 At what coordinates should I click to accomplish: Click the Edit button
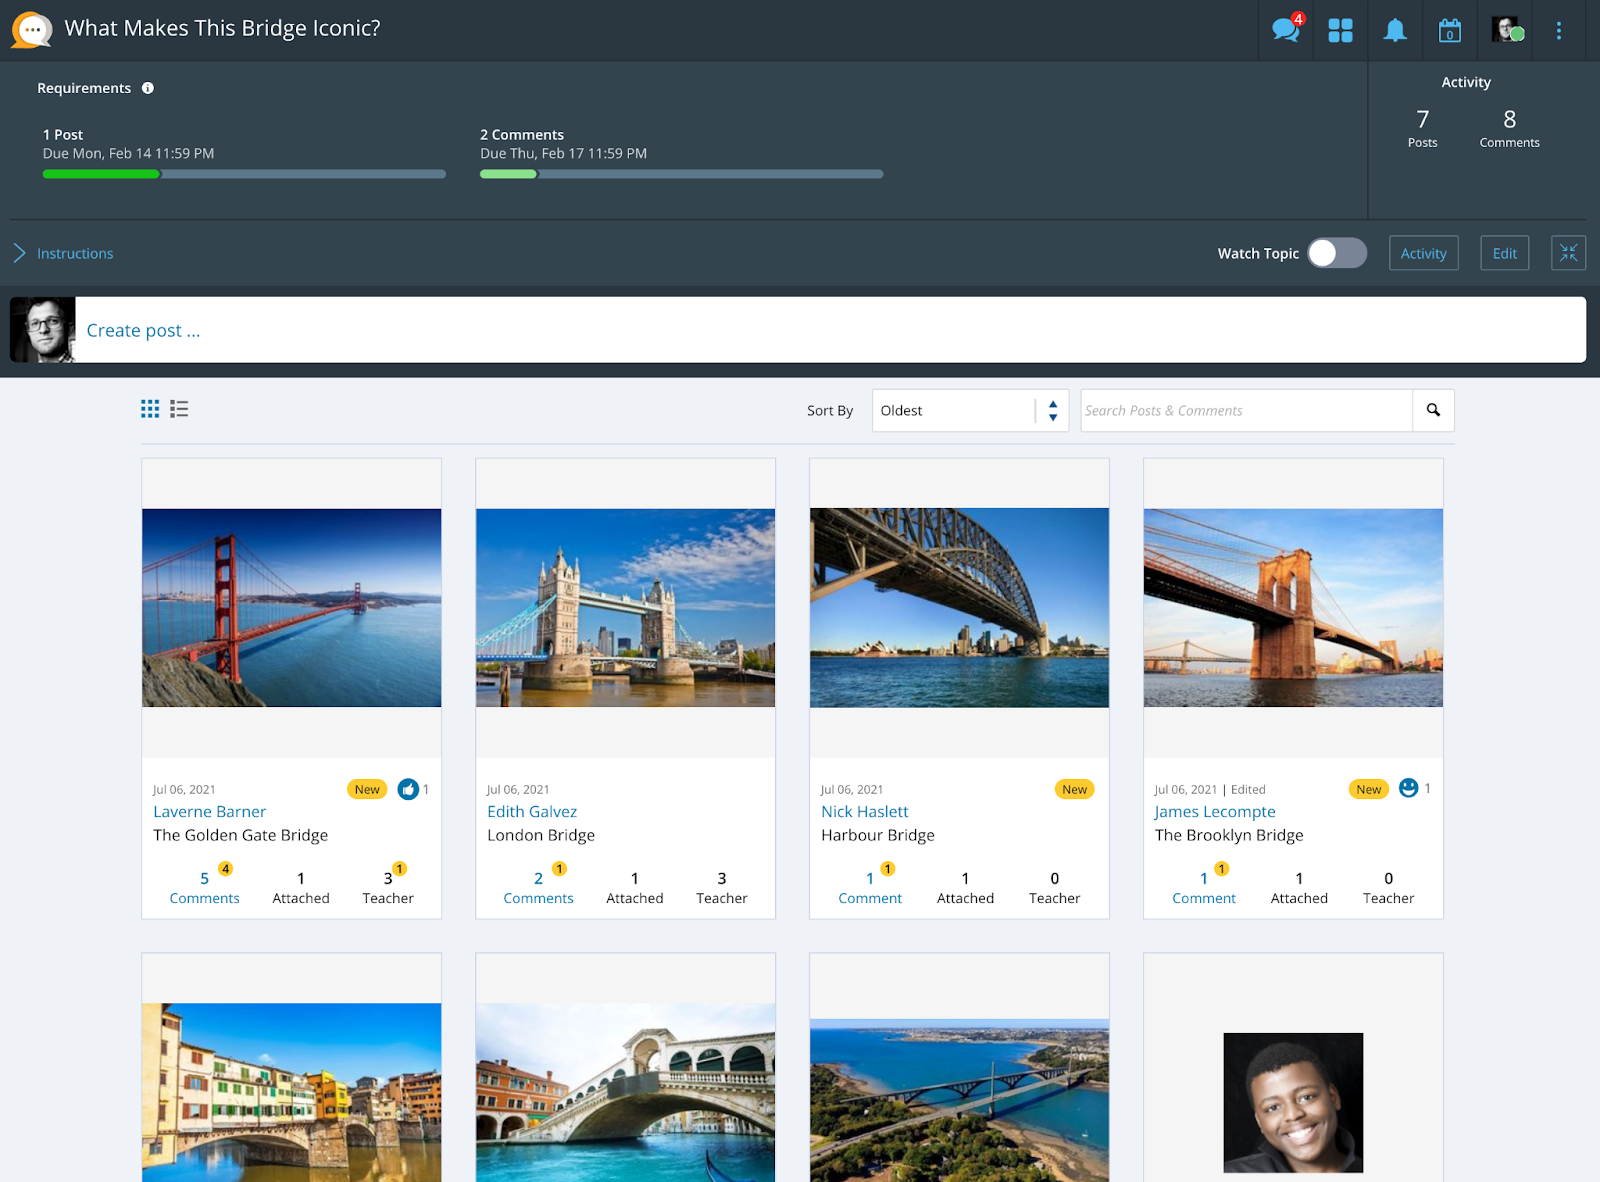[x=1504, y=253]
